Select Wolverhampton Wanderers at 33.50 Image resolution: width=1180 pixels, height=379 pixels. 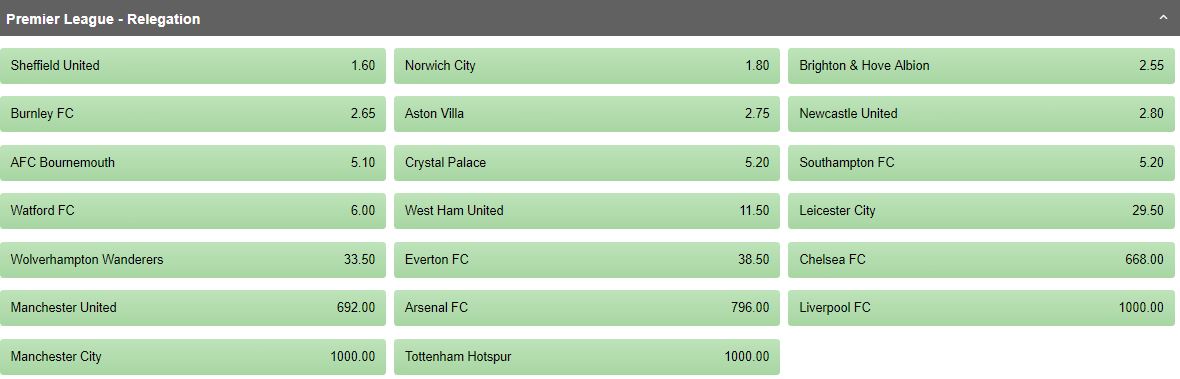coord(193,260)
